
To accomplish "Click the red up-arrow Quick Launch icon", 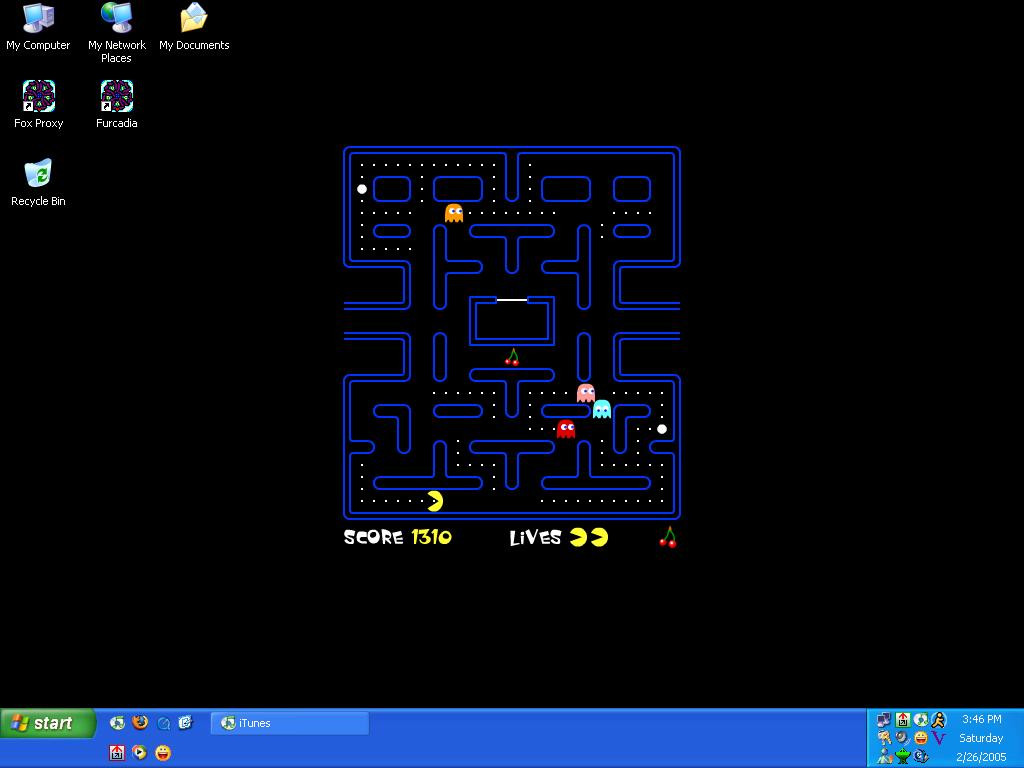I will tap(117, 753).
